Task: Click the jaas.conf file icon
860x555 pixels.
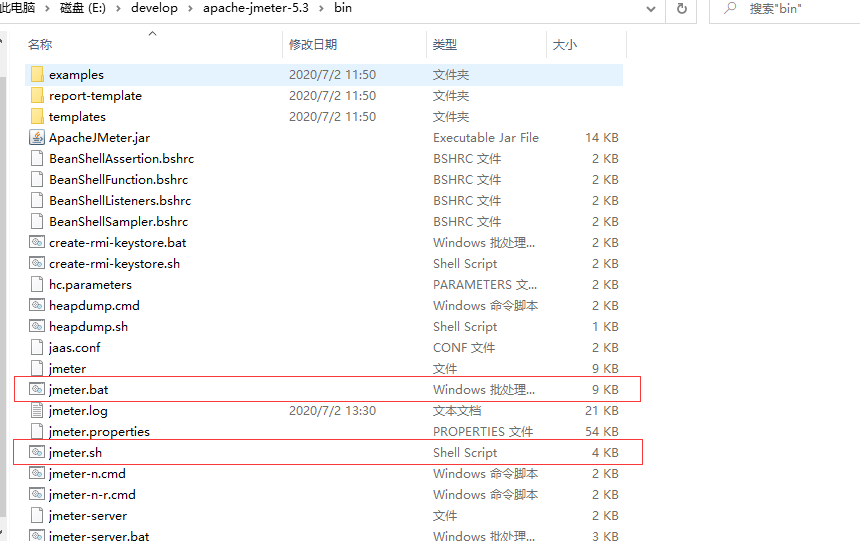Action: click(x=37, y=347)
